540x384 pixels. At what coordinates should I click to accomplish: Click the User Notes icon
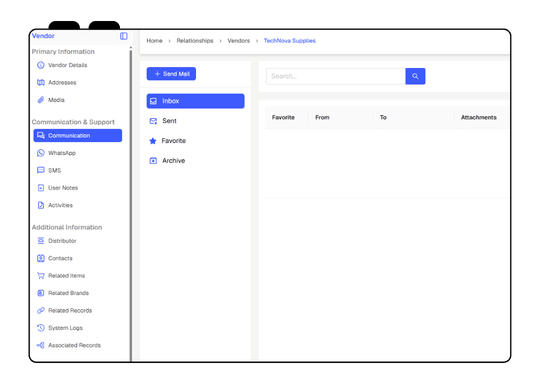41,188
